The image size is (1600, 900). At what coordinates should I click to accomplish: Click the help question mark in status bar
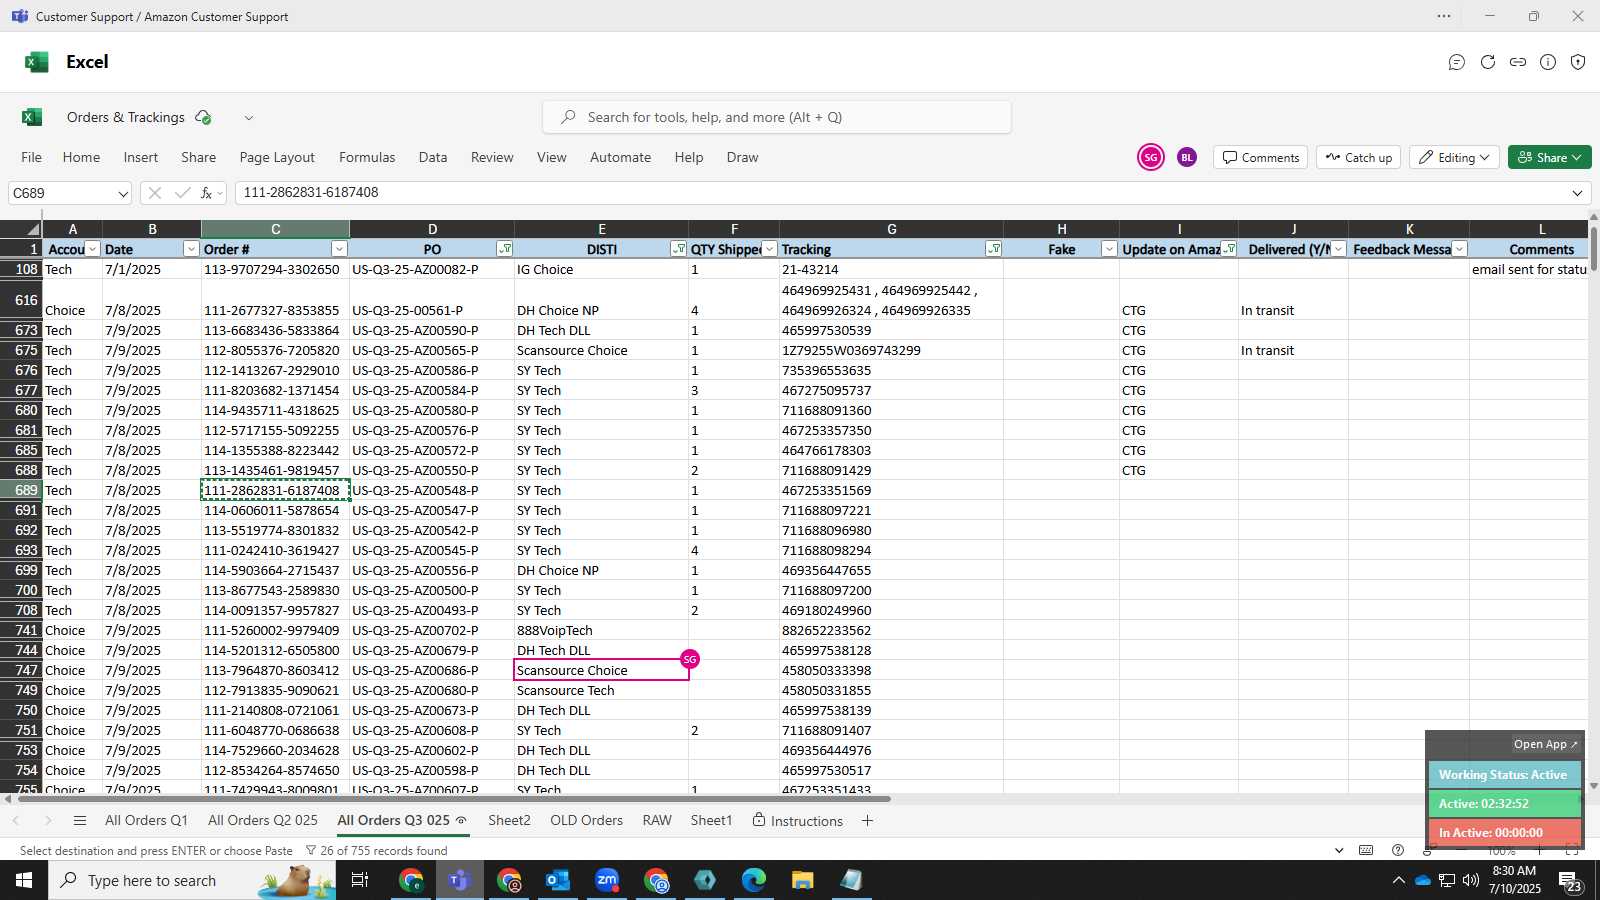tap(1398, 850)
